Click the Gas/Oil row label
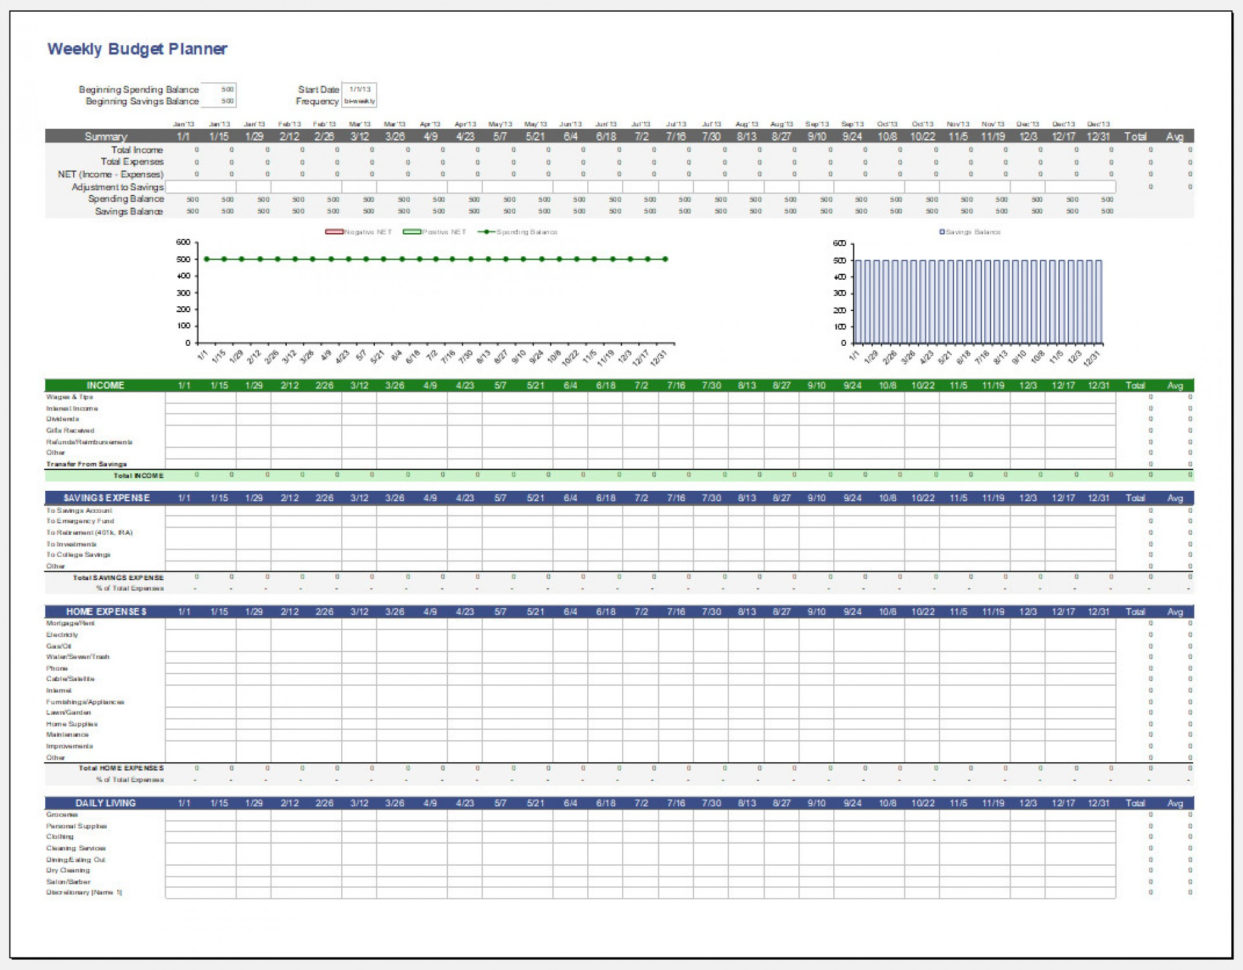Image resolution: width=1243 pixels, height=970 pixels. click(58, 646)
